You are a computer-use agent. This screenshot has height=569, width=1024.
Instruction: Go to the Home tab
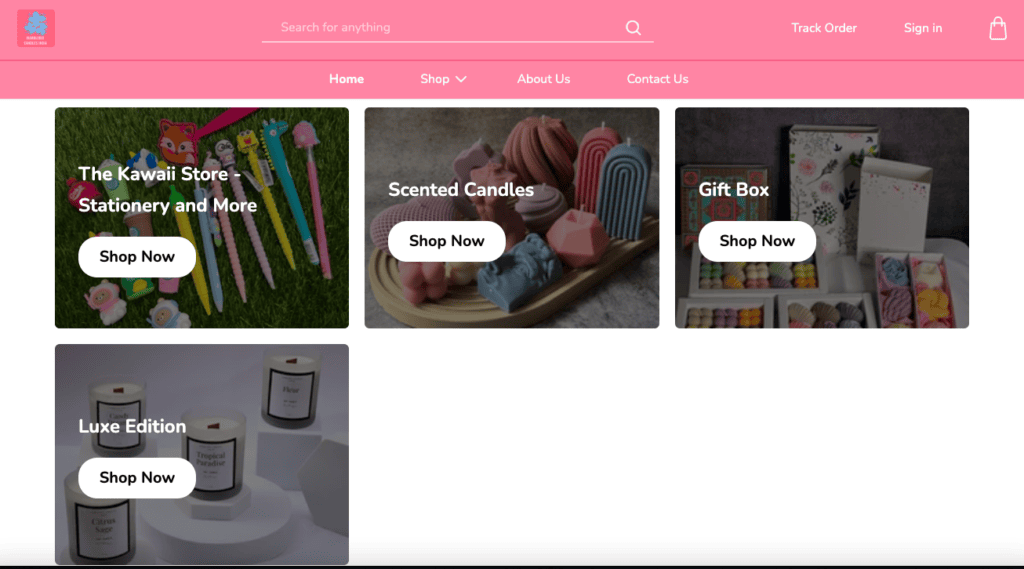(346, 79)
